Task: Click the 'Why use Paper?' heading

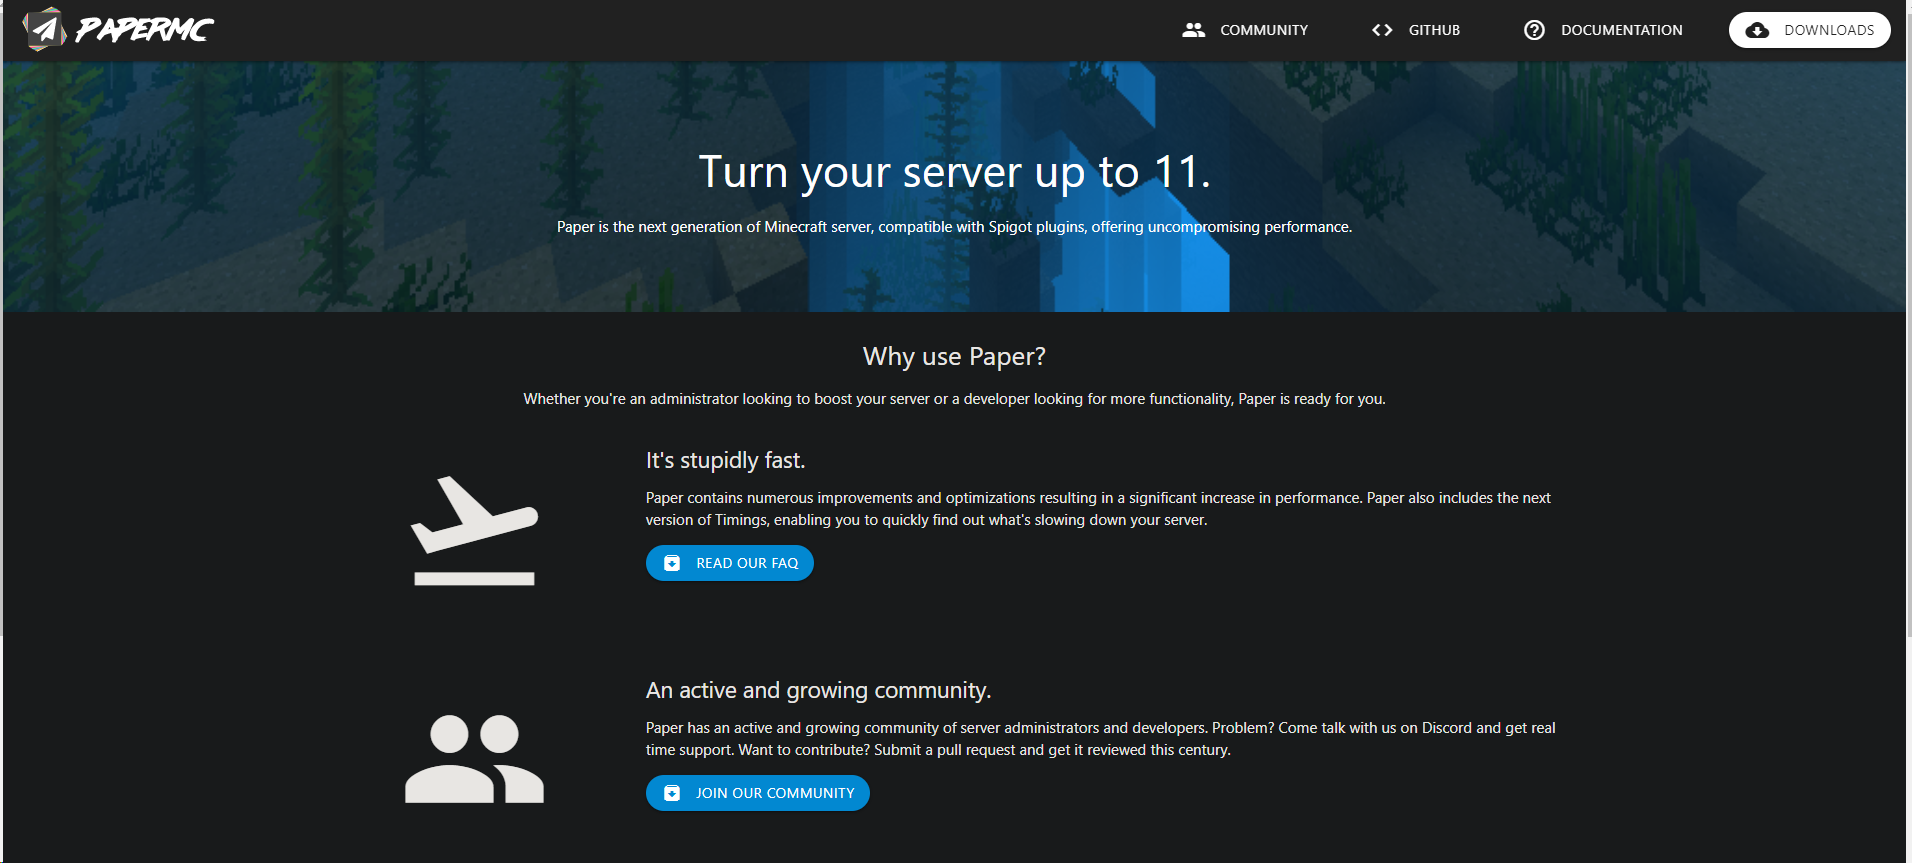Action: (954, 357)
